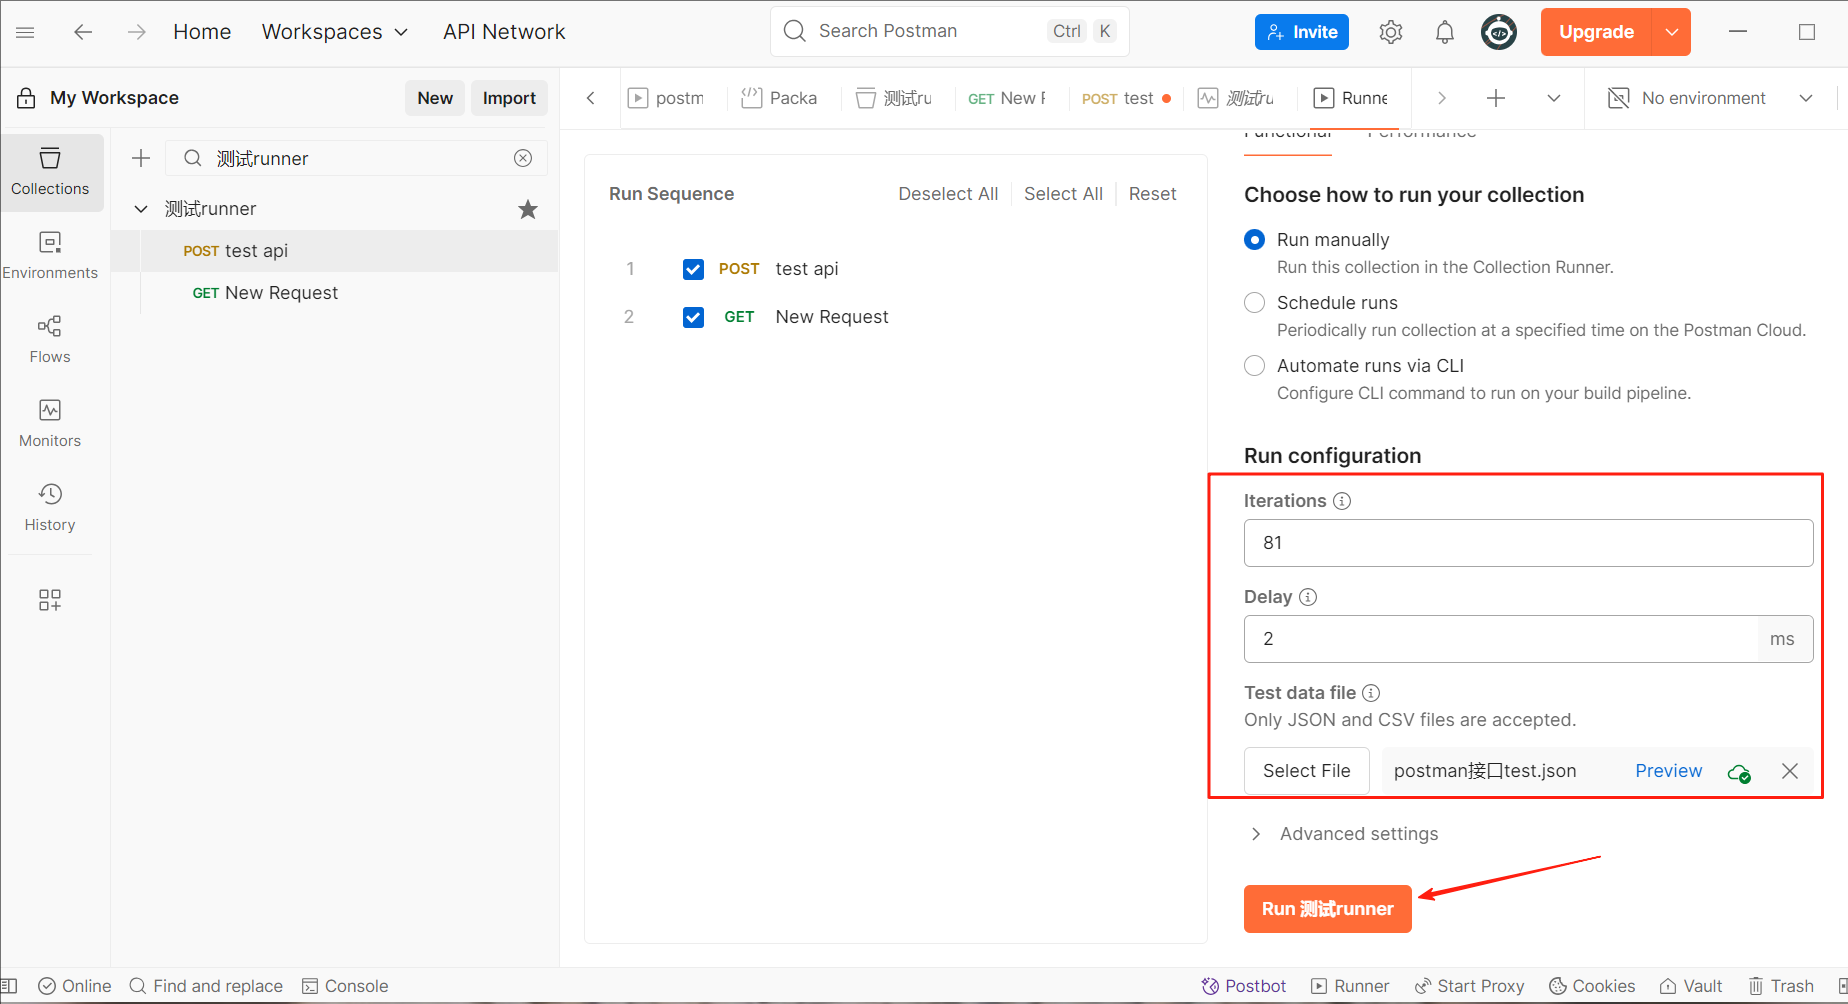Preview the postman接口test.json file

(1668, 771)
